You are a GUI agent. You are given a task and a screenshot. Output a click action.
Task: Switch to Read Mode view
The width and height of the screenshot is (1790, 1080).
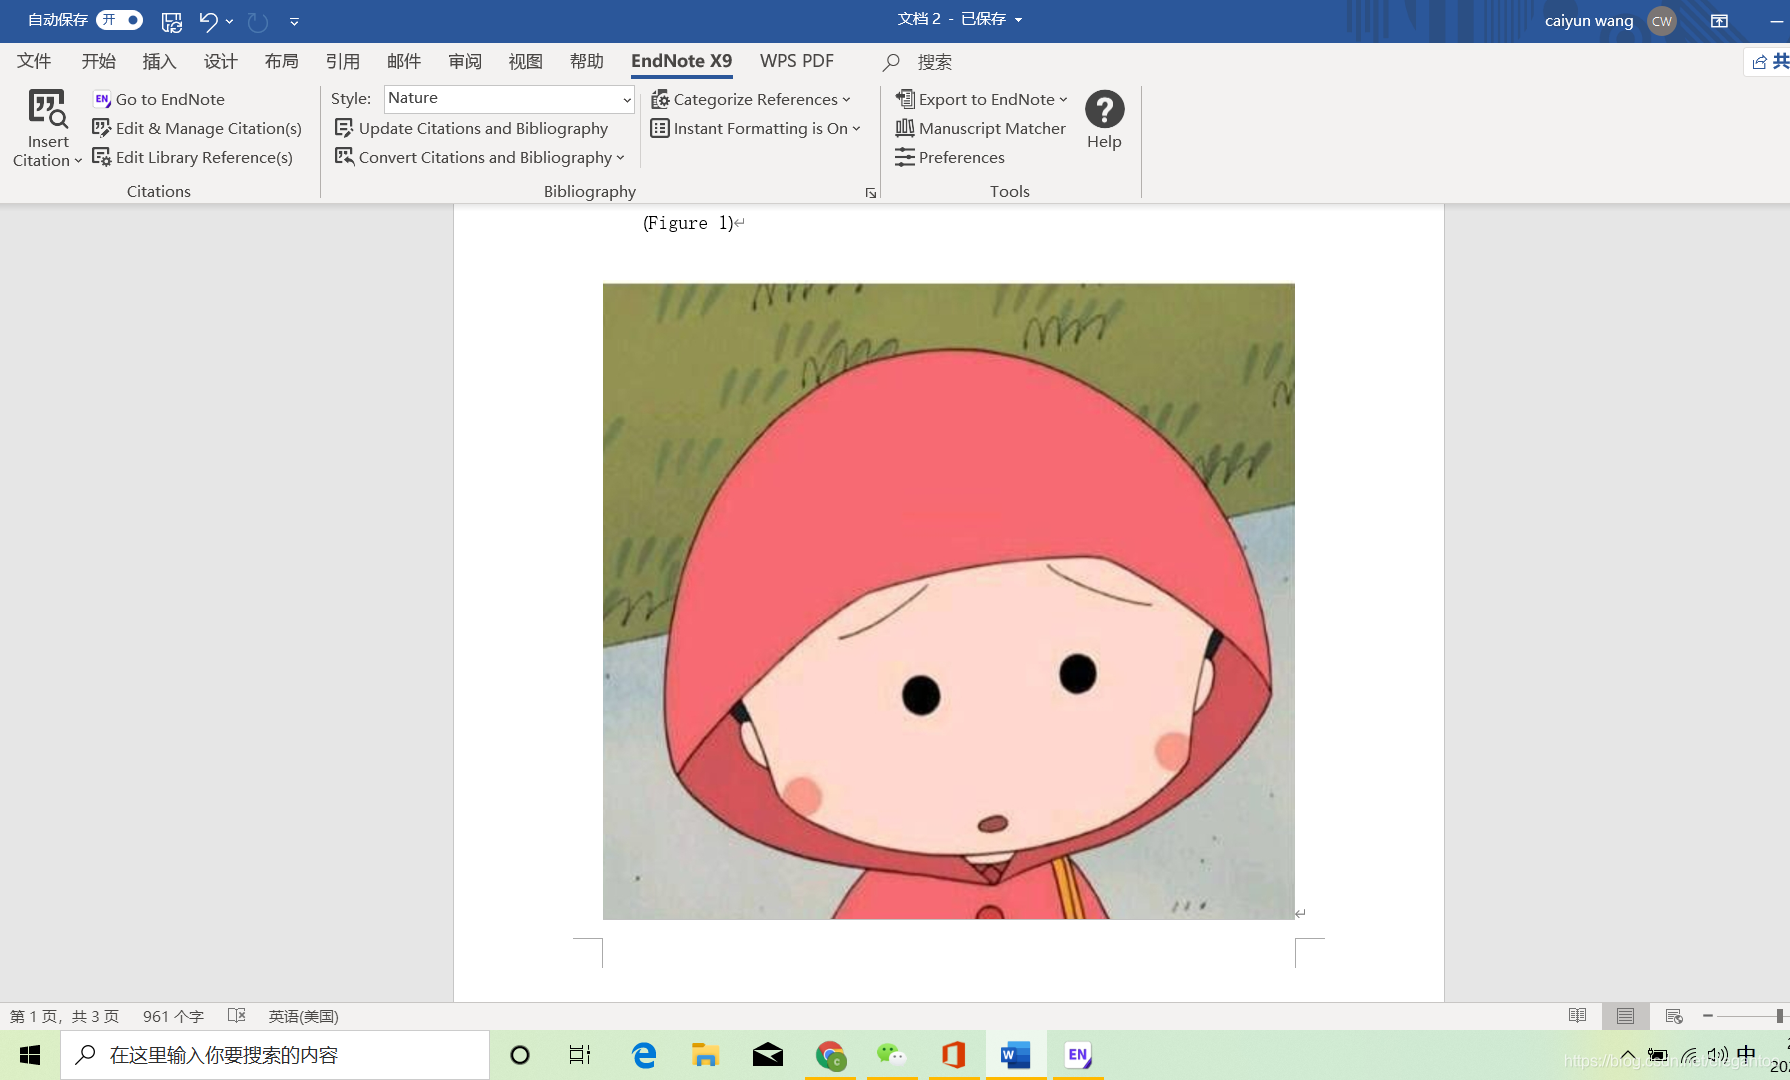coord(1577,1016)
